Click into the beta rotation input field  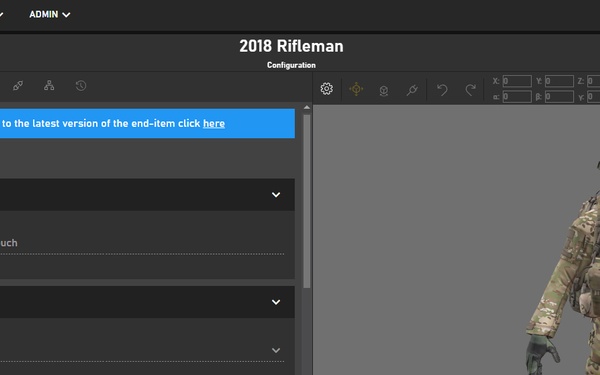pyautogui.click(x=559, y=96)
